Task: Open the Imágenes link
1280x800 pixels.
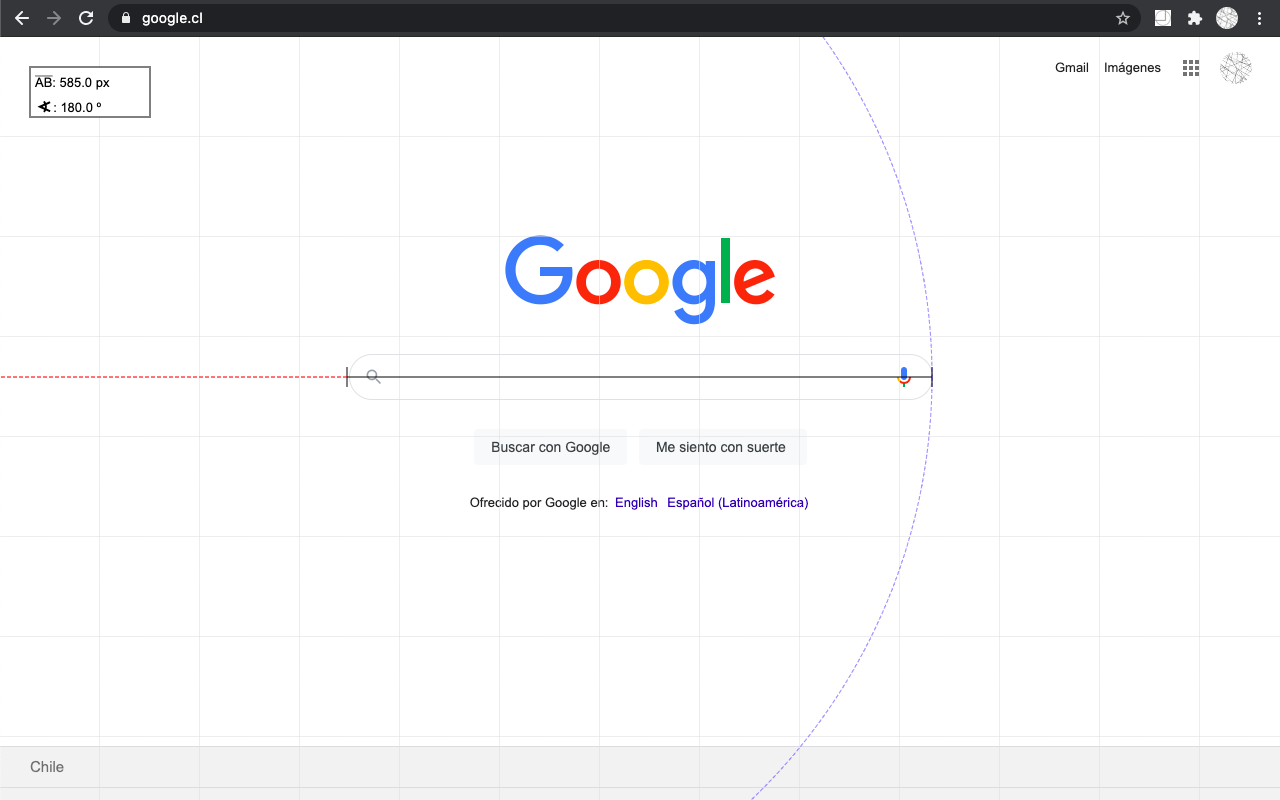Action: 1132,68
